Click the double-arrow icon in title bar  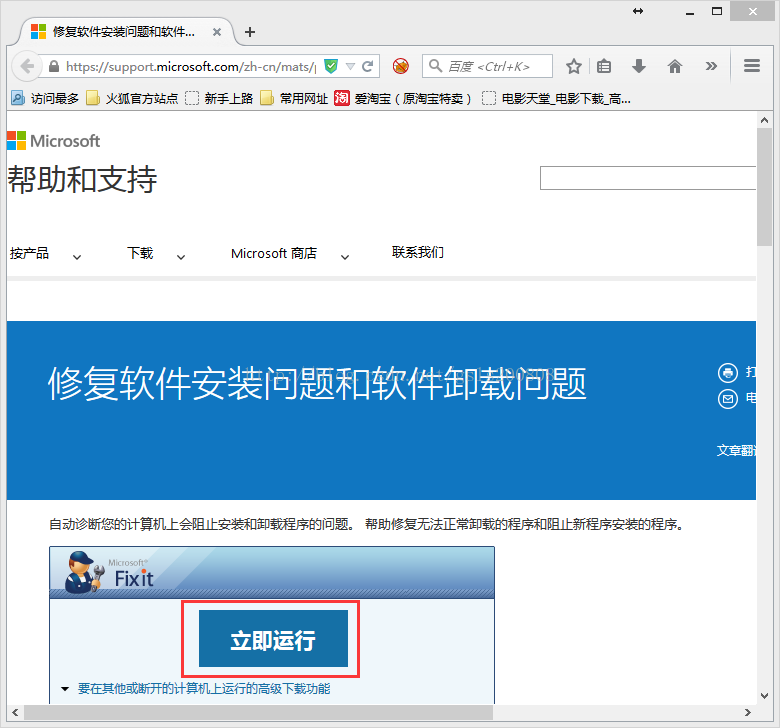pyautogui.click(x=638, y=11)
